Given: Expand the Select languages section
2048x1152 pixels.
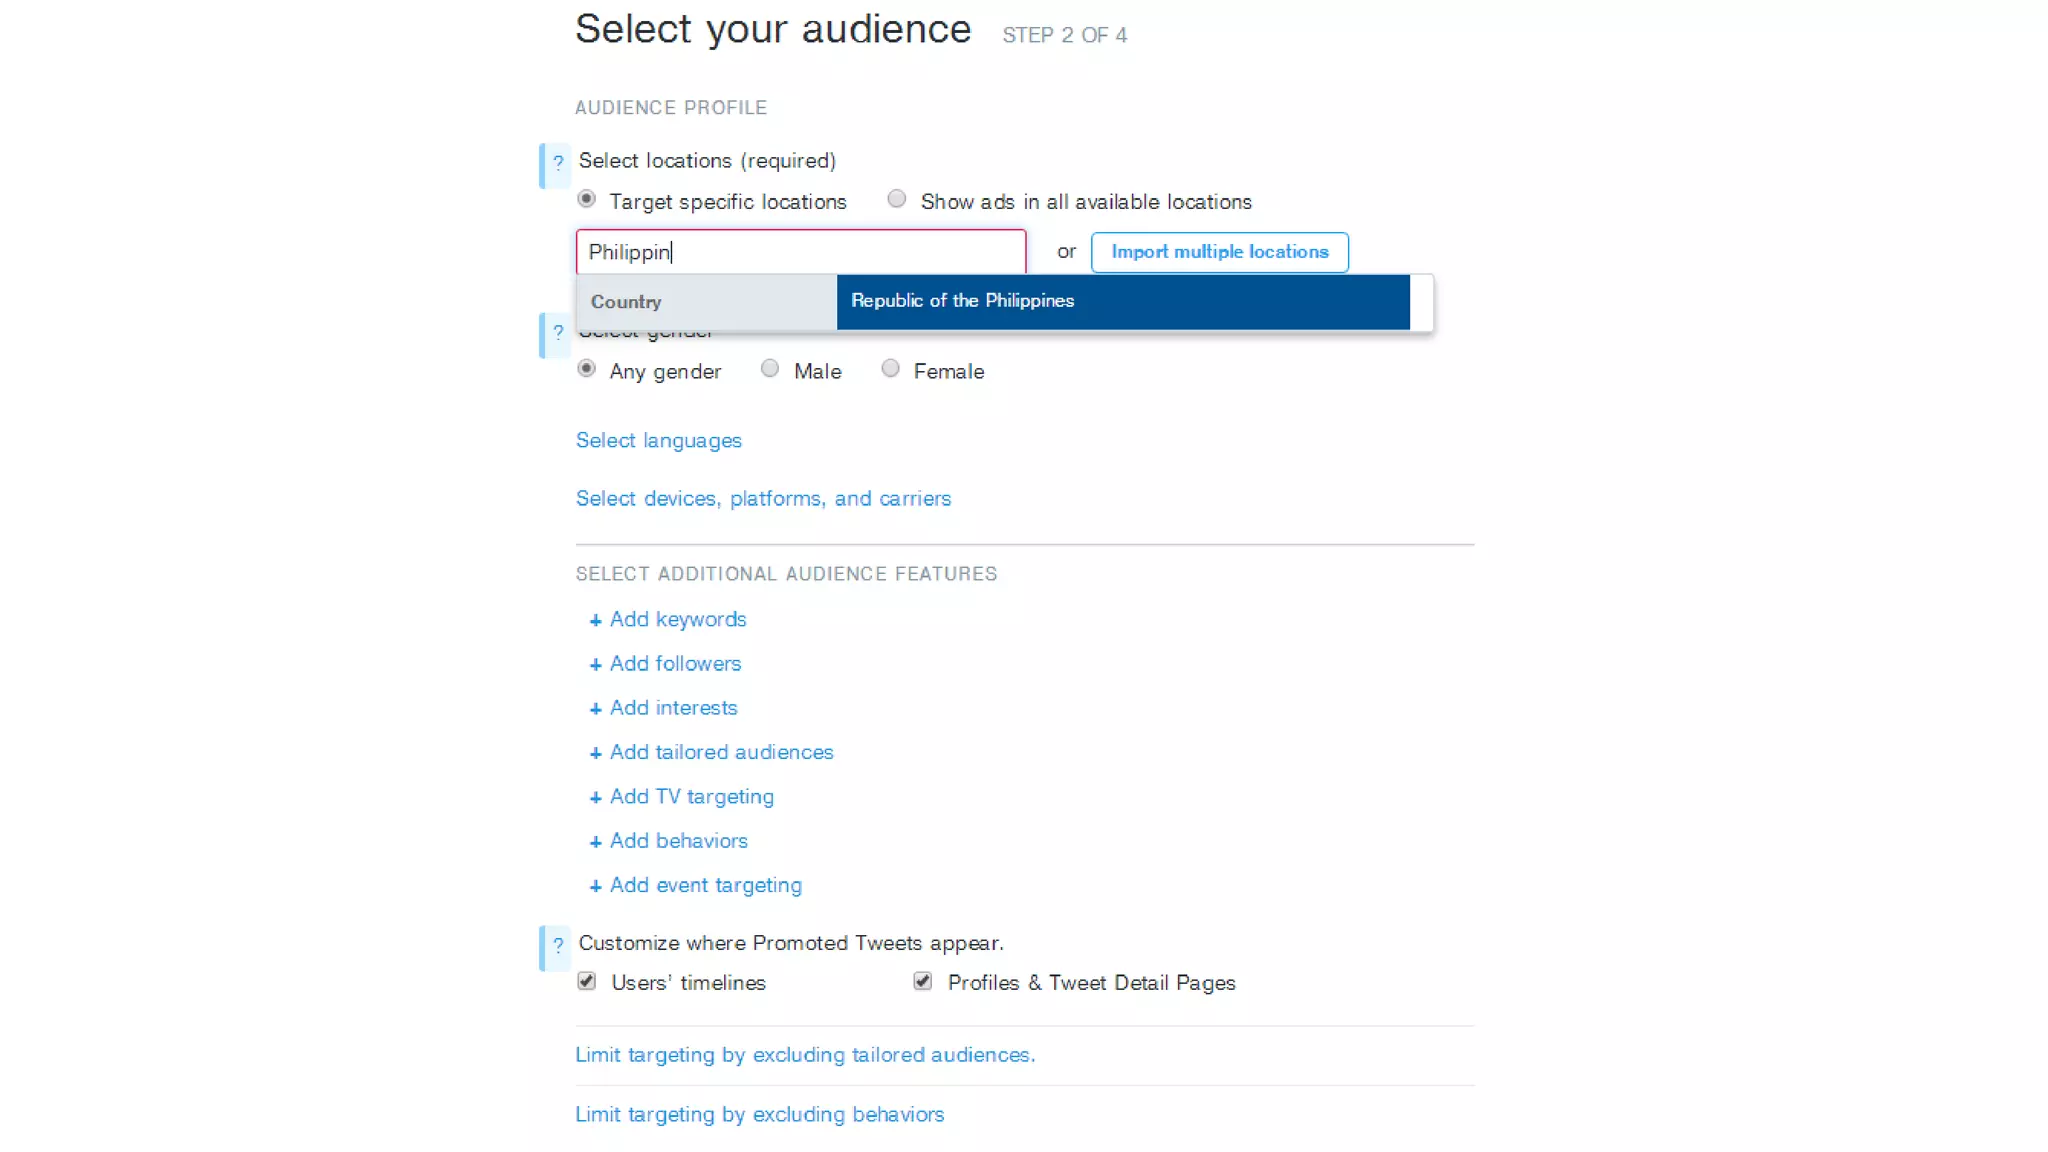Looking at the screenshot, I should click(x=658, y=441).
